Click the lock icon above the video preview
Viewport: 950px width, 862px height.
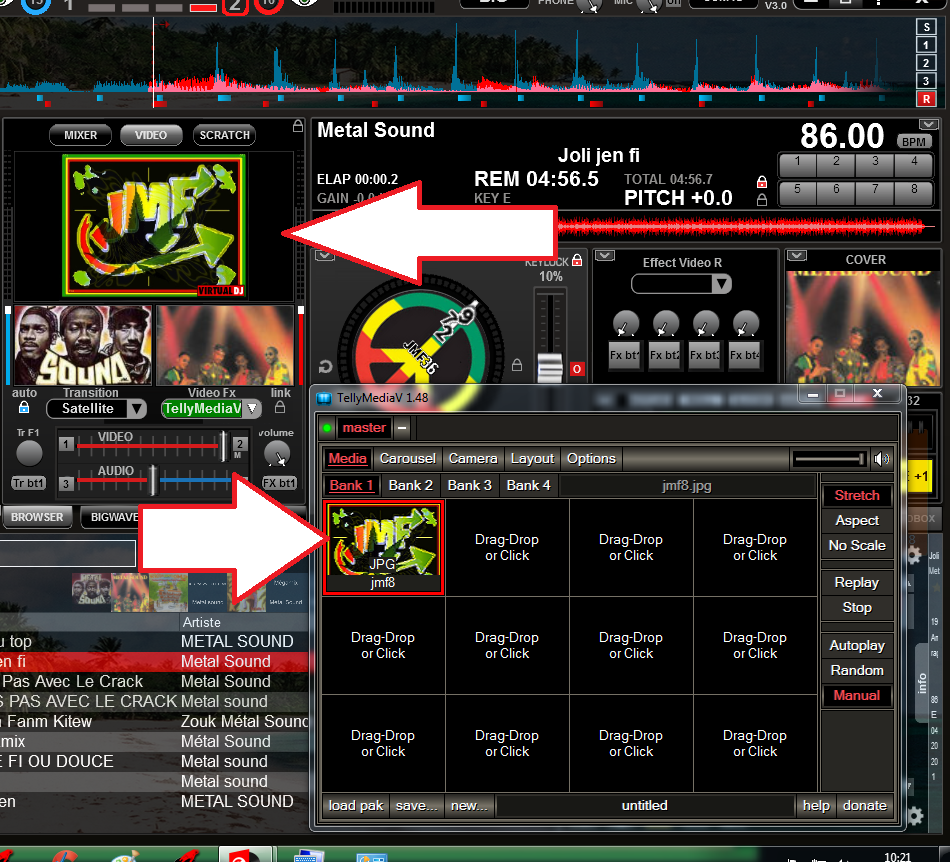pos(297,126)
